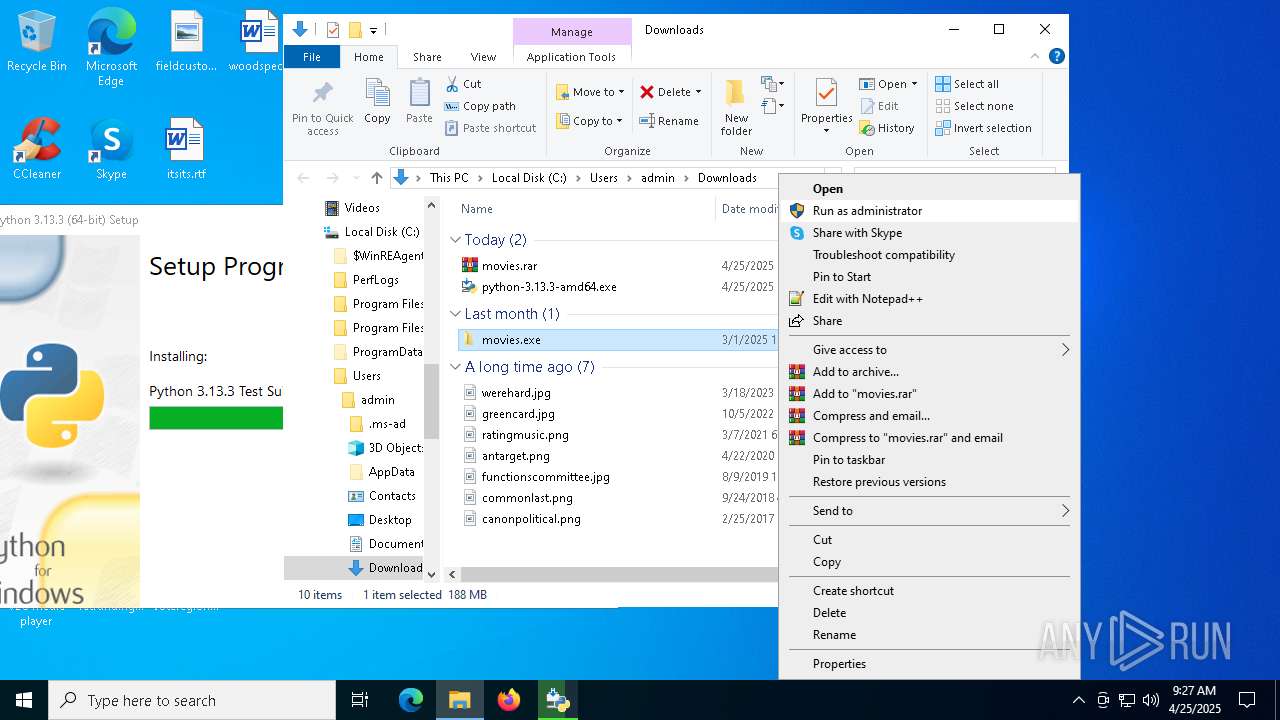Collapse the A long time ago group
Image resolution: width=1280 pixels, height=720 pixels.
point(456,367)
